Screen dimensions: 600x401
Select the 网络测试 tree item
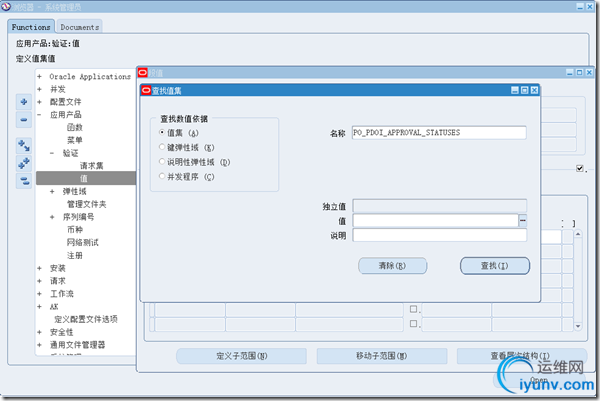click(x=83, y=242)
